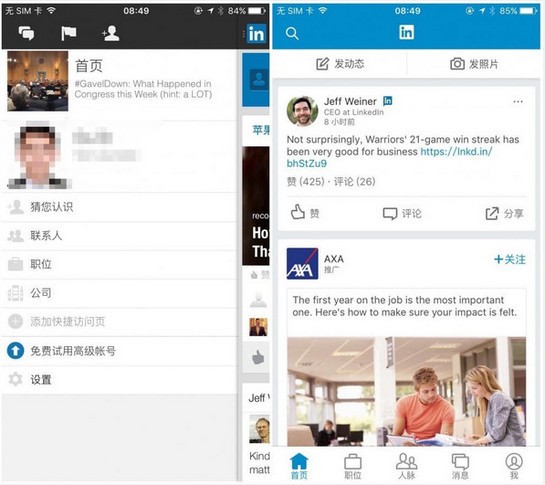The image size is (545, 485).
Task: Tap the add connection person icon
Action: [x=111, y=33]
